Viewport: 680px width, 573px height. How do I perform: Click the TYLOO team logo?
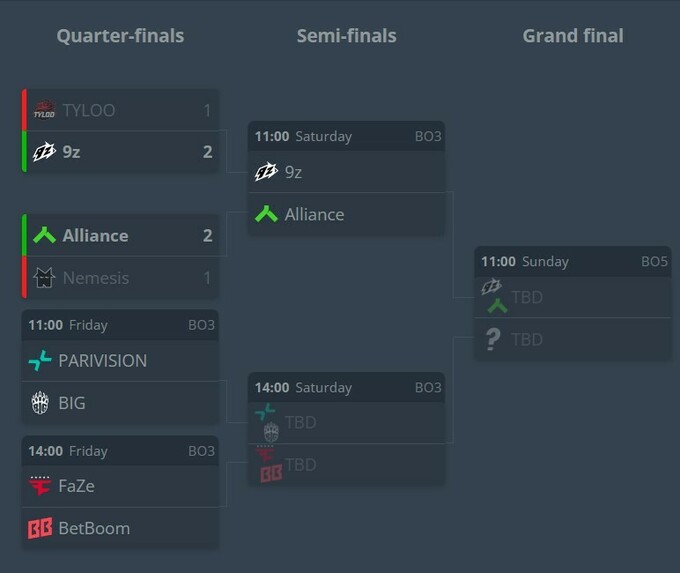tap(44, 110)
